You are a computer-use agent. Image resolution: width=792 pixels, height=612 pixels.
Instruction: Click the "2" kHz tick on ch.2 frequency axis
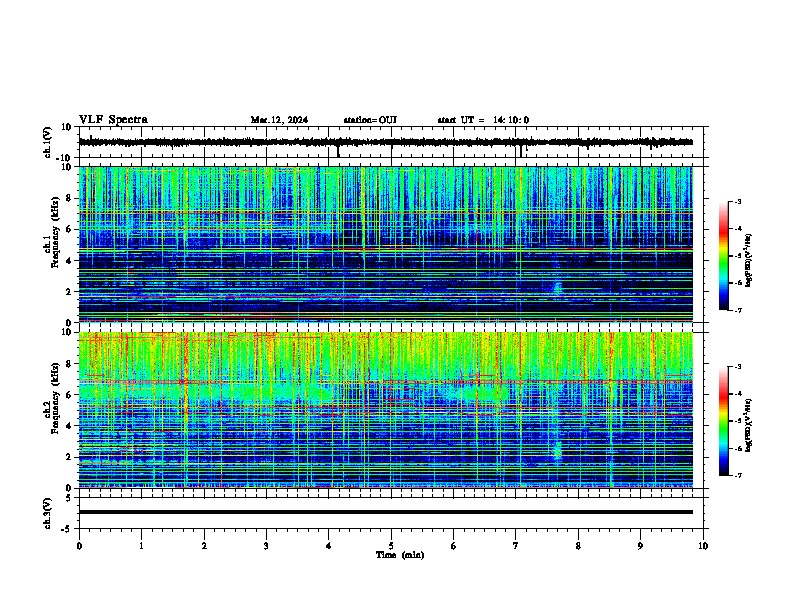pyautogui.click(x=70, y=457)
